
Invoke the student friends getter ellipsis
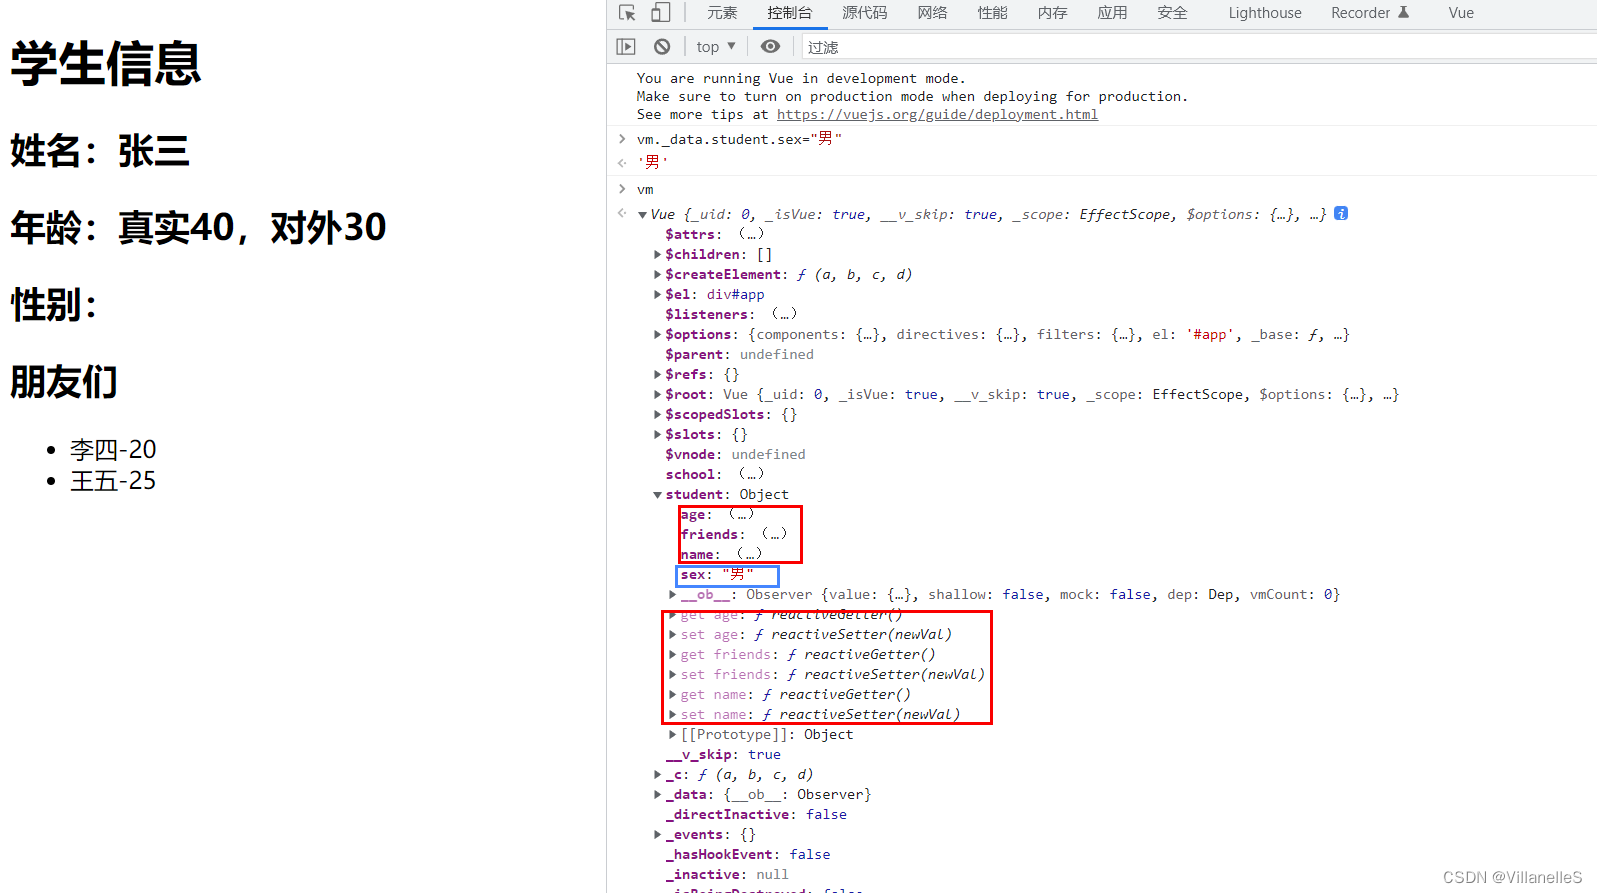tap(774, 534)
